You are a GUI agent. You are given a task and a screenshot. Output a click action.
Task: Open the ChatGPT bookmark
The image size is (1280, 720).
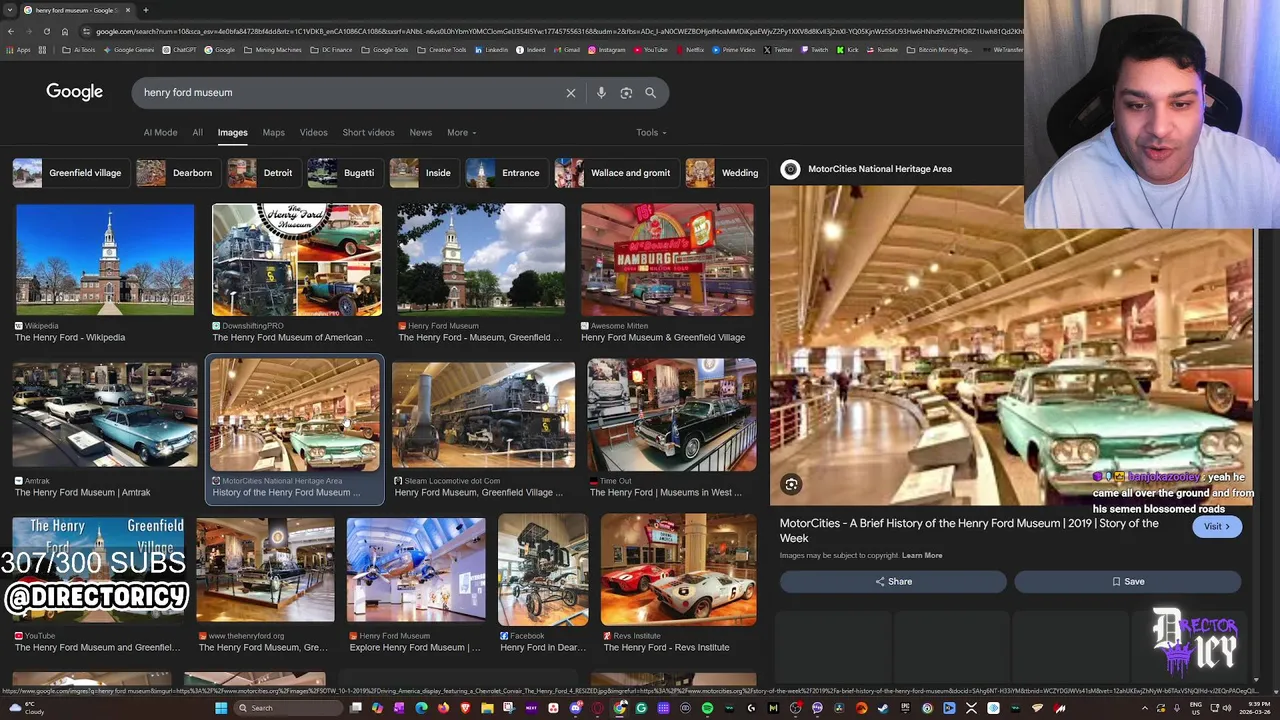[179, 50]
